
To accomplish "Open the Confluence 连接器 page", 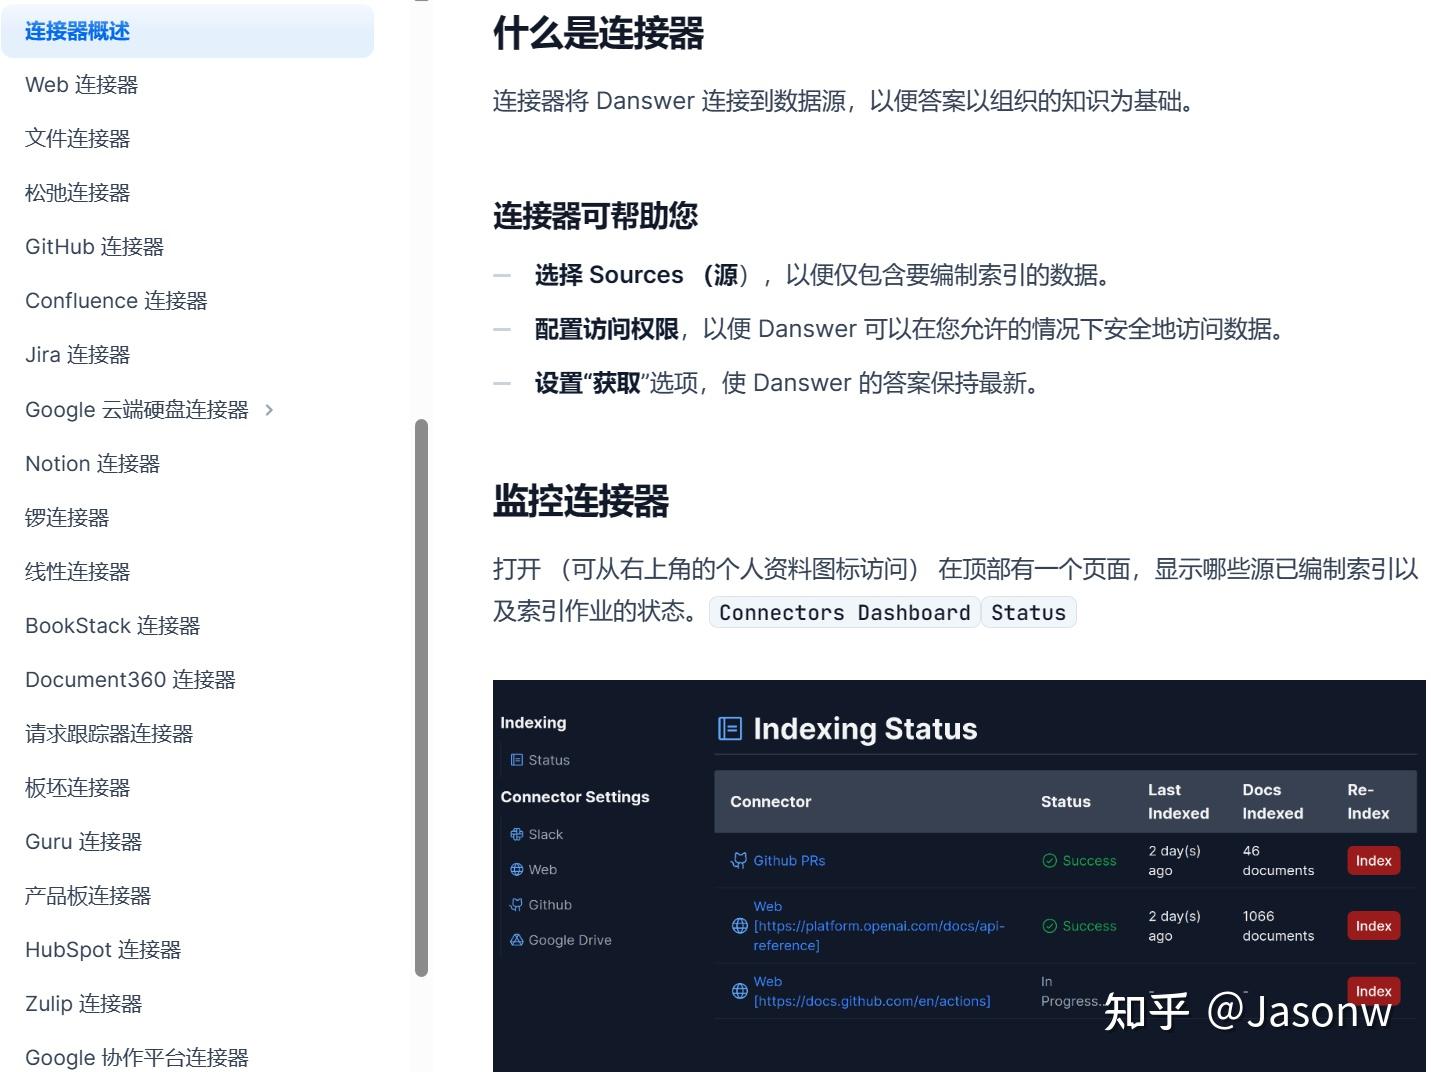I will (x=116, y=301).
